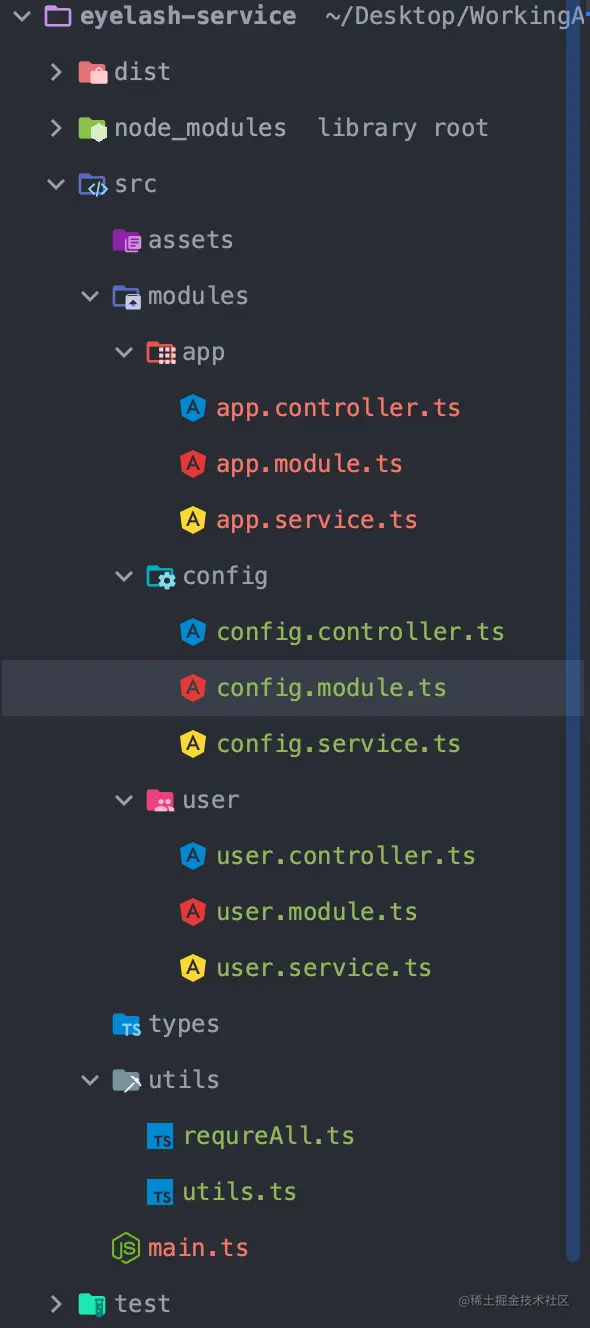The image size is (590, 1328).
Task: Click the Angular icon beside app.controller.ts
Action: 192,408
